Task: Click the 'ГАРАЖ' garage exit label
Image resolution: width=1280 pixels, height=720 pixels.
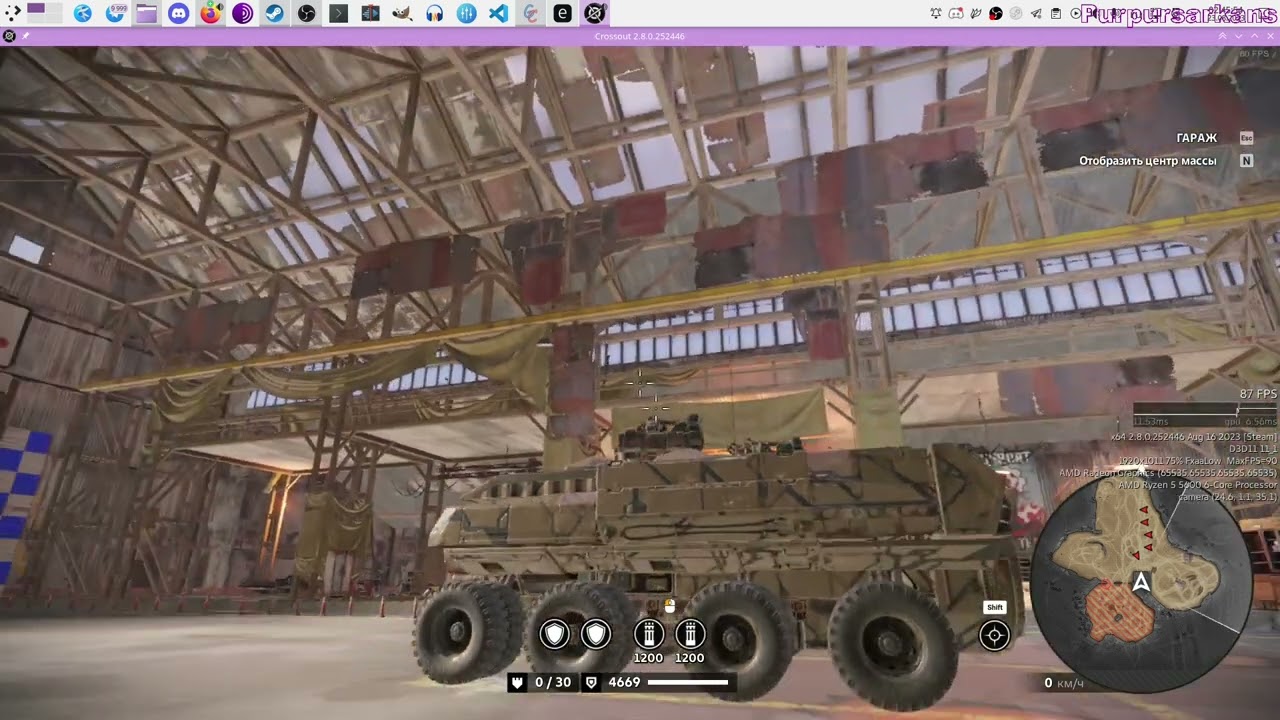Action: (1197, 138)
